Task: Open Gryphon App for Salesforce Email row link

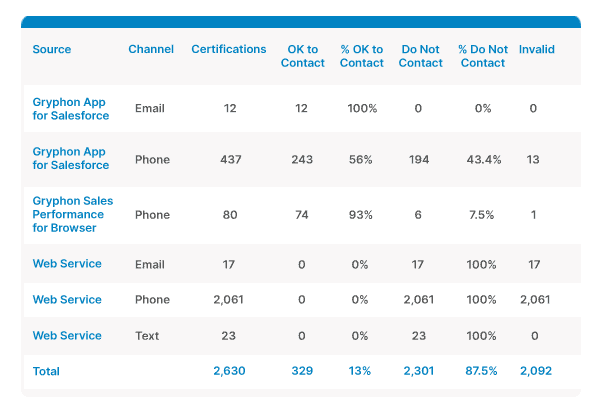Action: click(71, 109)
